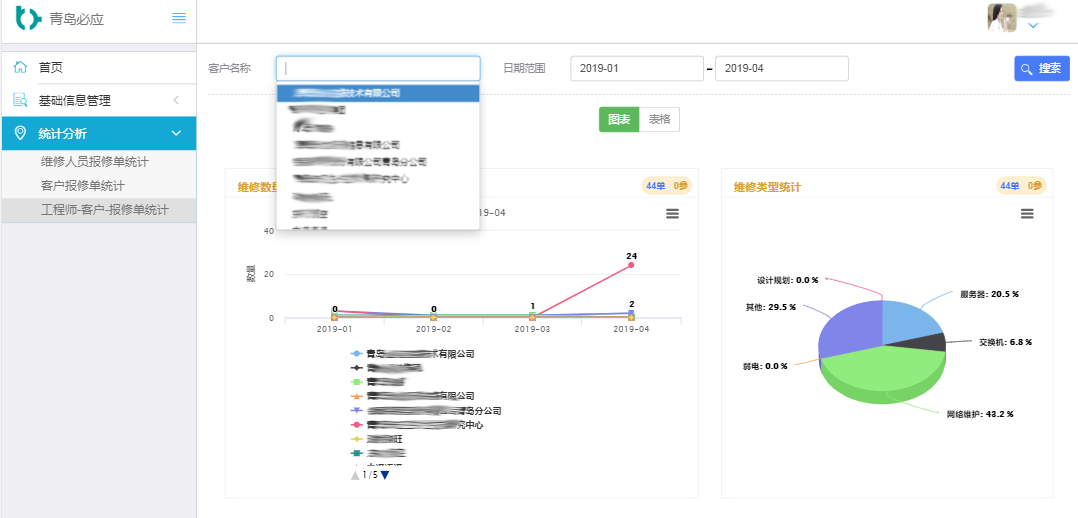The width and height of the screenshot is (1078, 518).
Task: Open the user account dropdown arrow
Action: click(1033, 27)
